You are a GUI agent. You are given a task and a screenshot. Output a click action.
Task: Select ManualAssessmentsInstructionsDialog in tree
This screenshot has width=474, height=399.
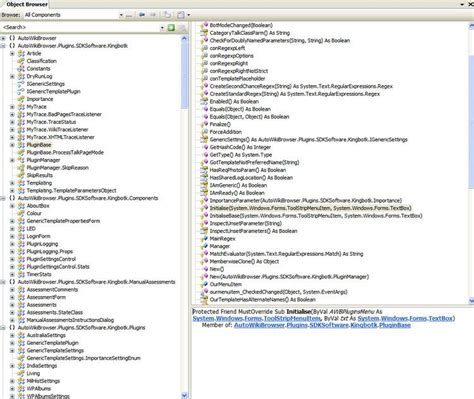[x=70, y=320]
